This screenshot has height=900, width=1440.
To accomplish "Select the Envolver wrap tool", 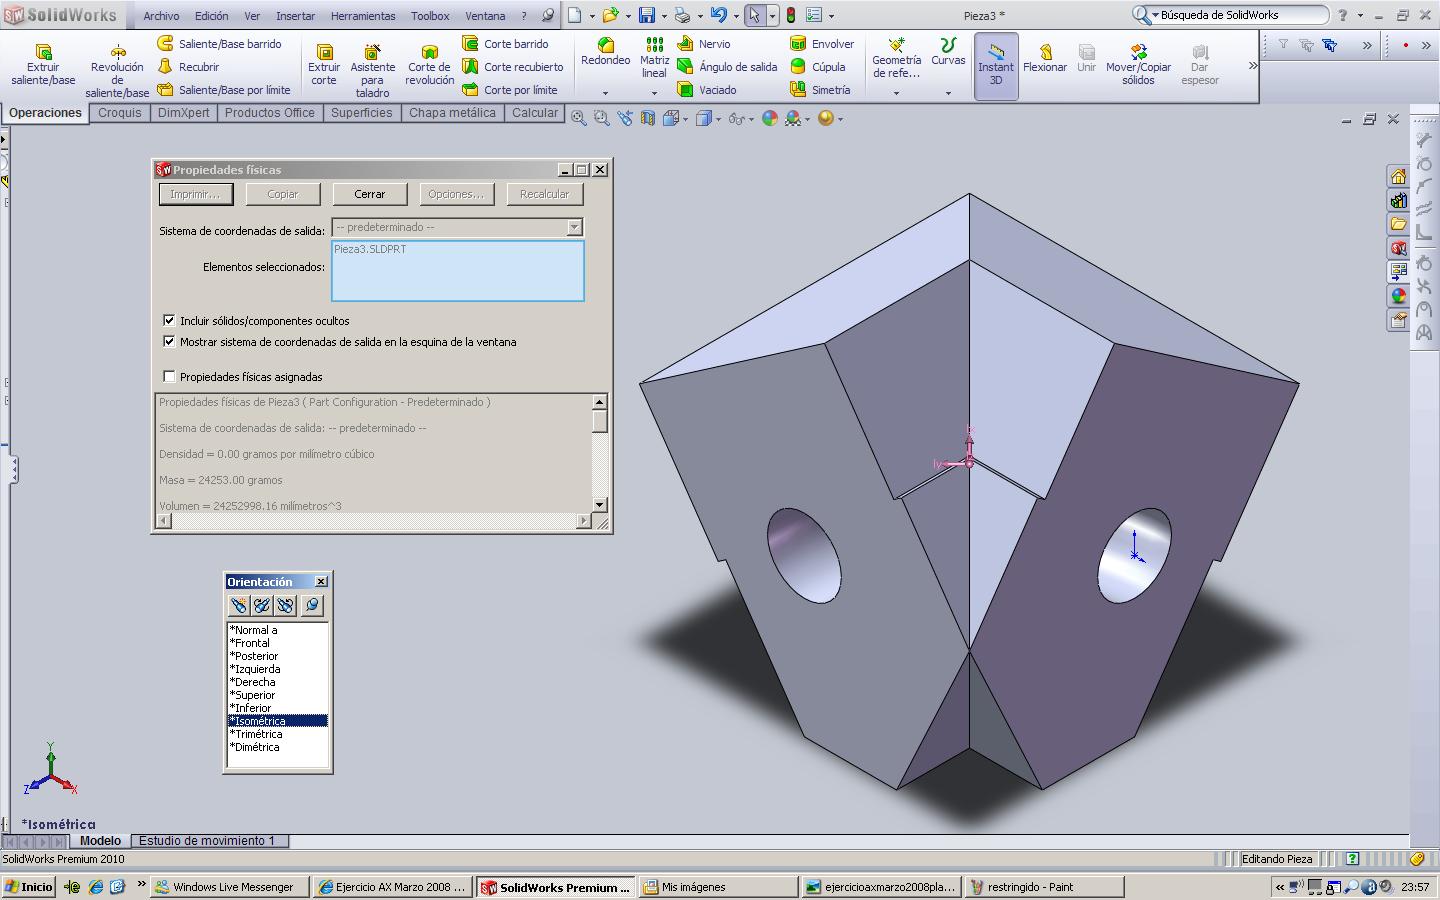I will pyautogui.click(x=822, y=44).
